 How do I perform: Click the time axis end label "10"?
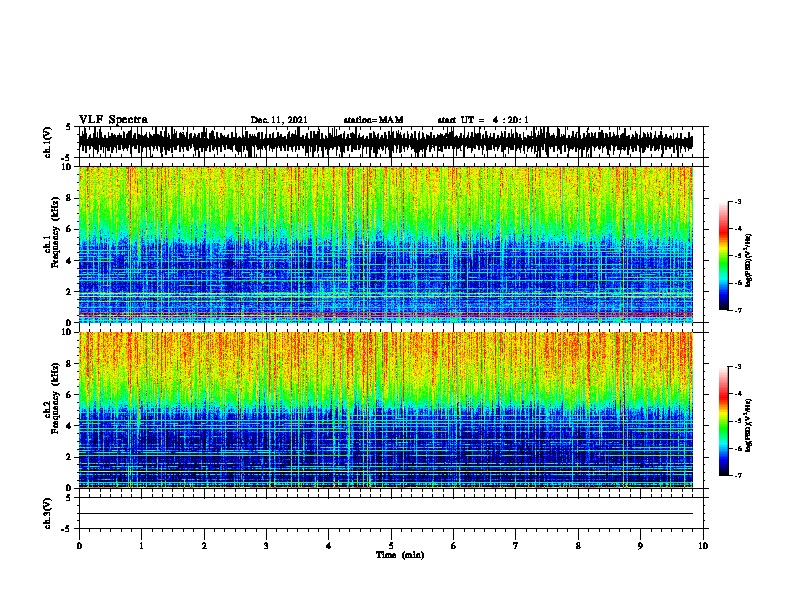[703, 546]
